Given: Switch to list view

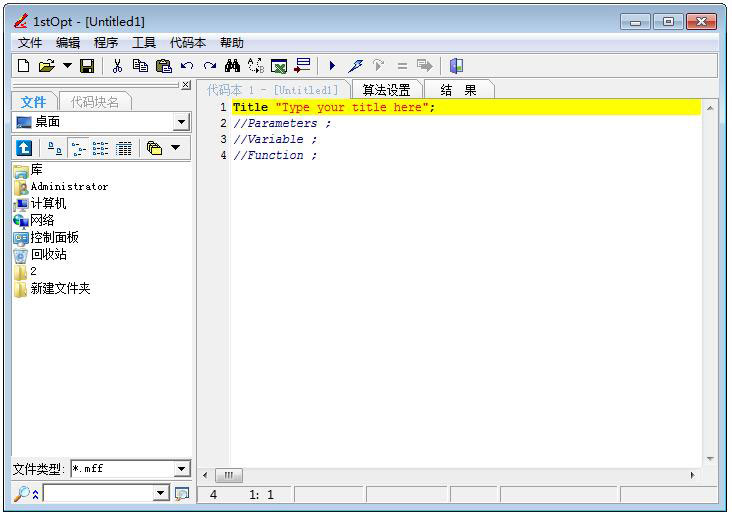Looking at the screenshot, I should (100, 148).
